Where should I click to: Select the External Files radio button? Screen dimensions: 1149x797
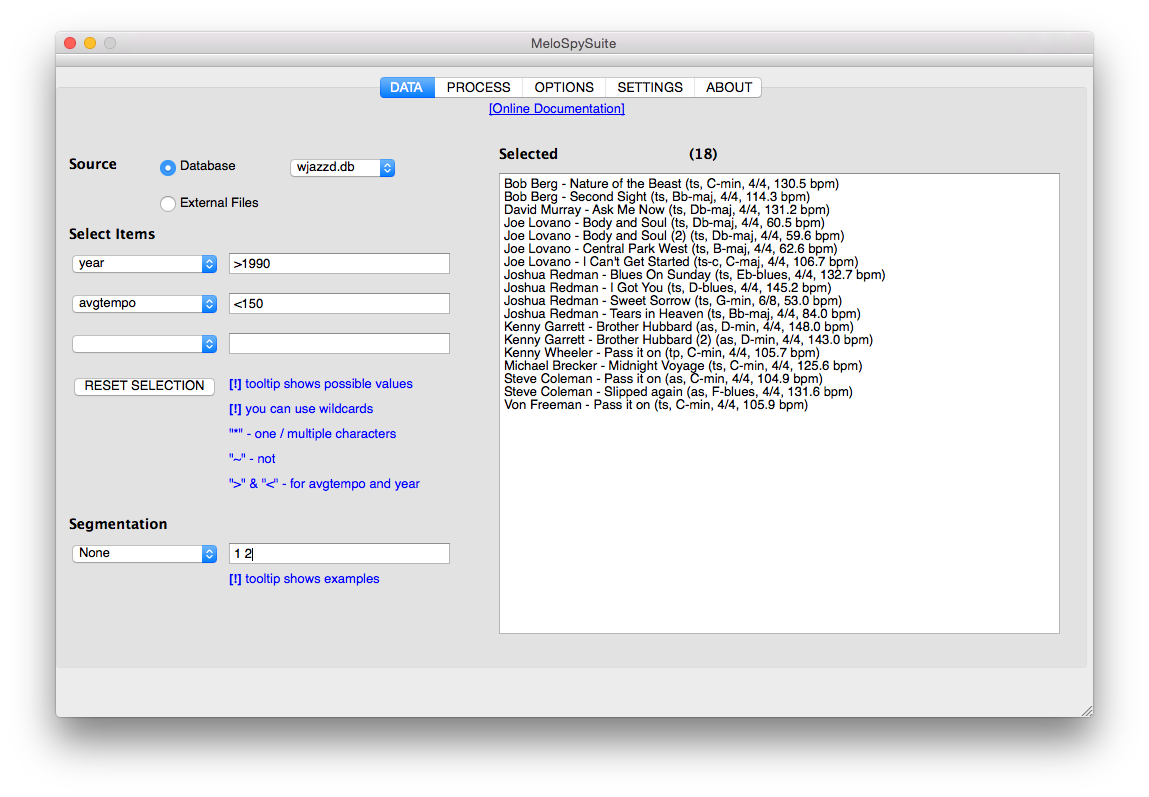pyautogui.click(x=168, y=203)
